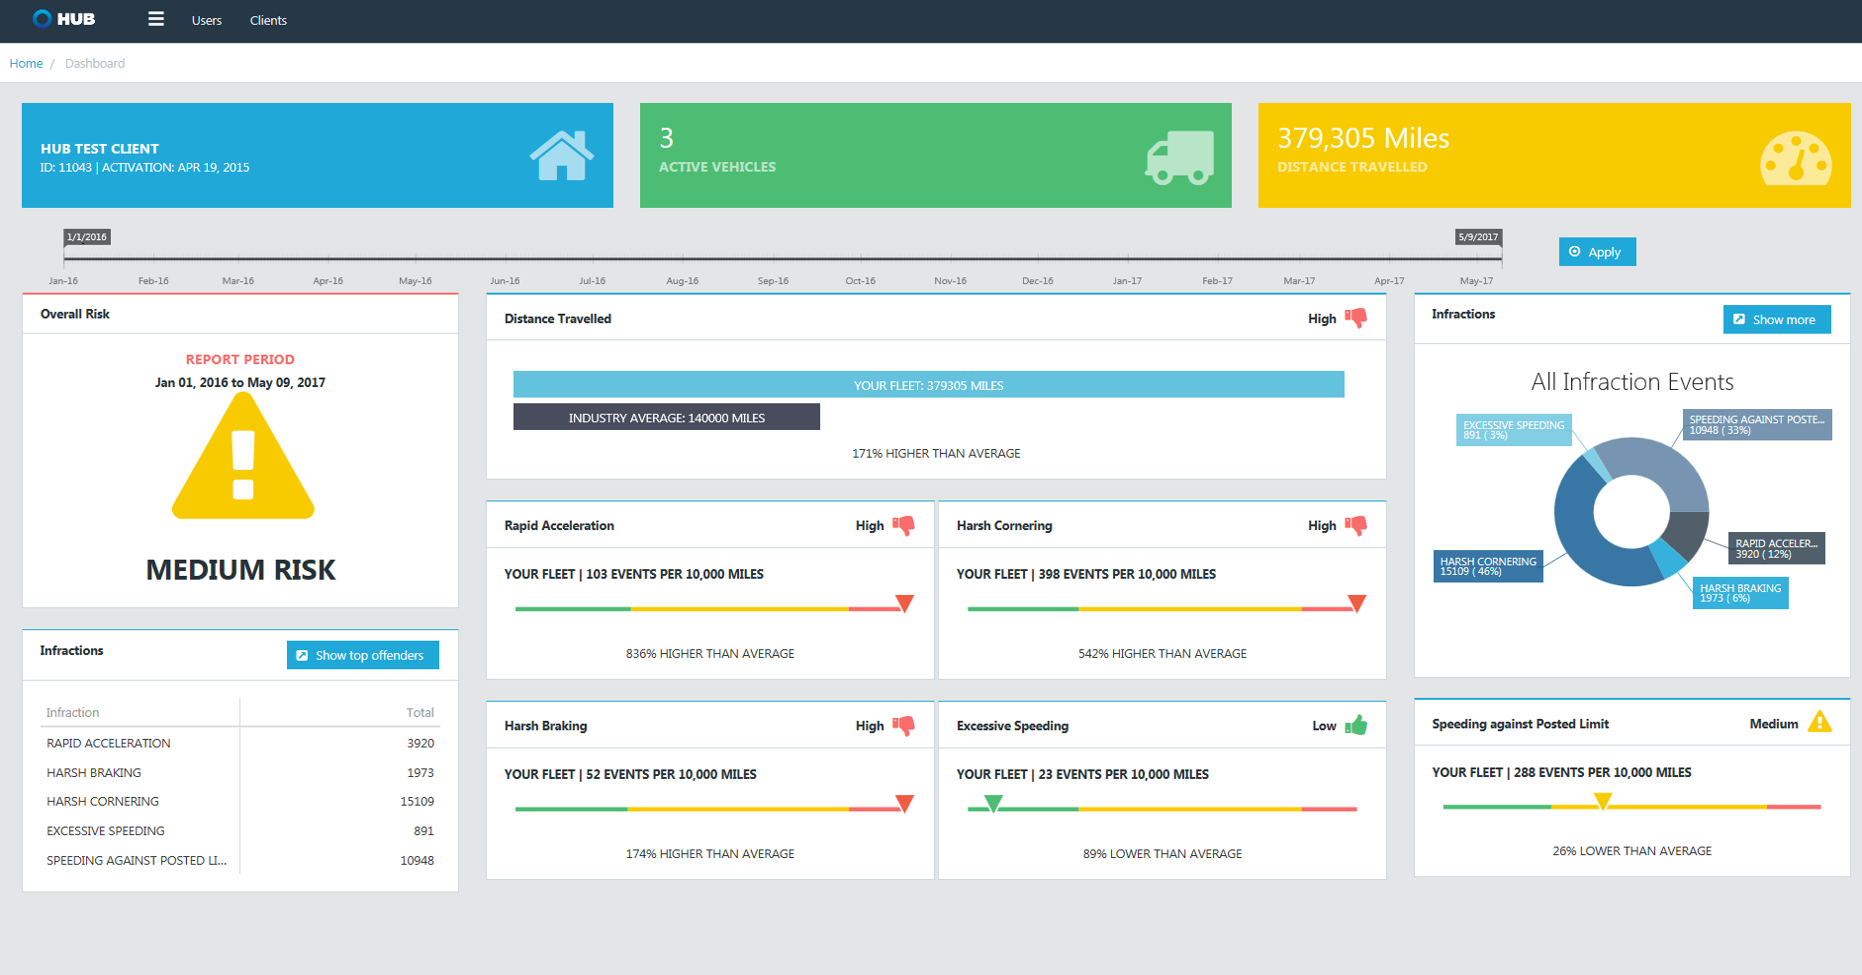1862x975 pixels.
Task: Click the Infraction column header
Action: [x=72, y=712]
